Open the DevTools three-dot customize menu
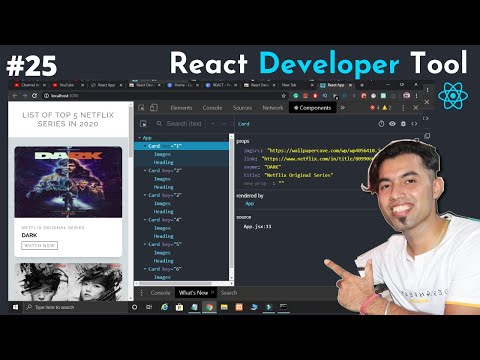 tap(403, 108)
